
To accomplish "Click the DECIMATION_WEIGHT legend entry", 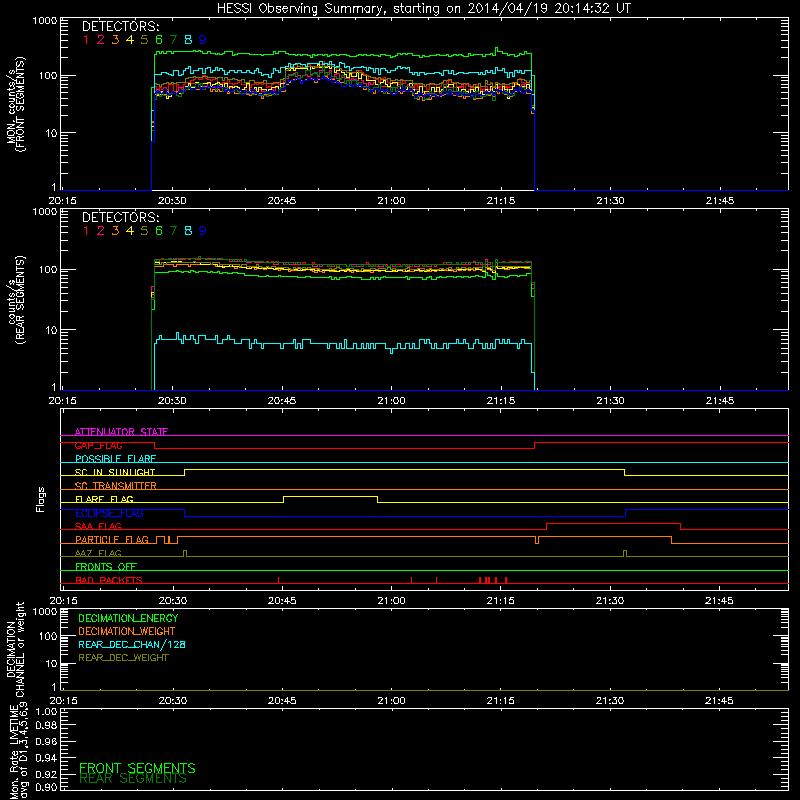I will [127, 631].
